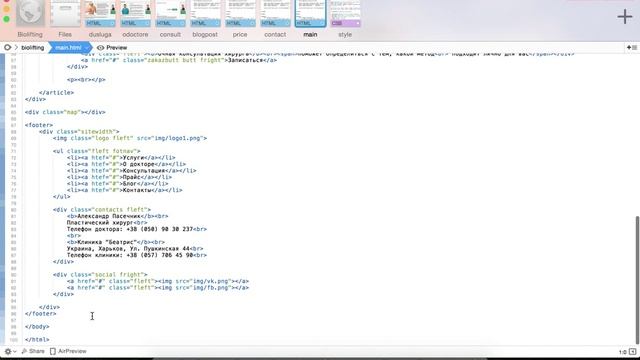Open the price HTML tab

pos(240,13)
